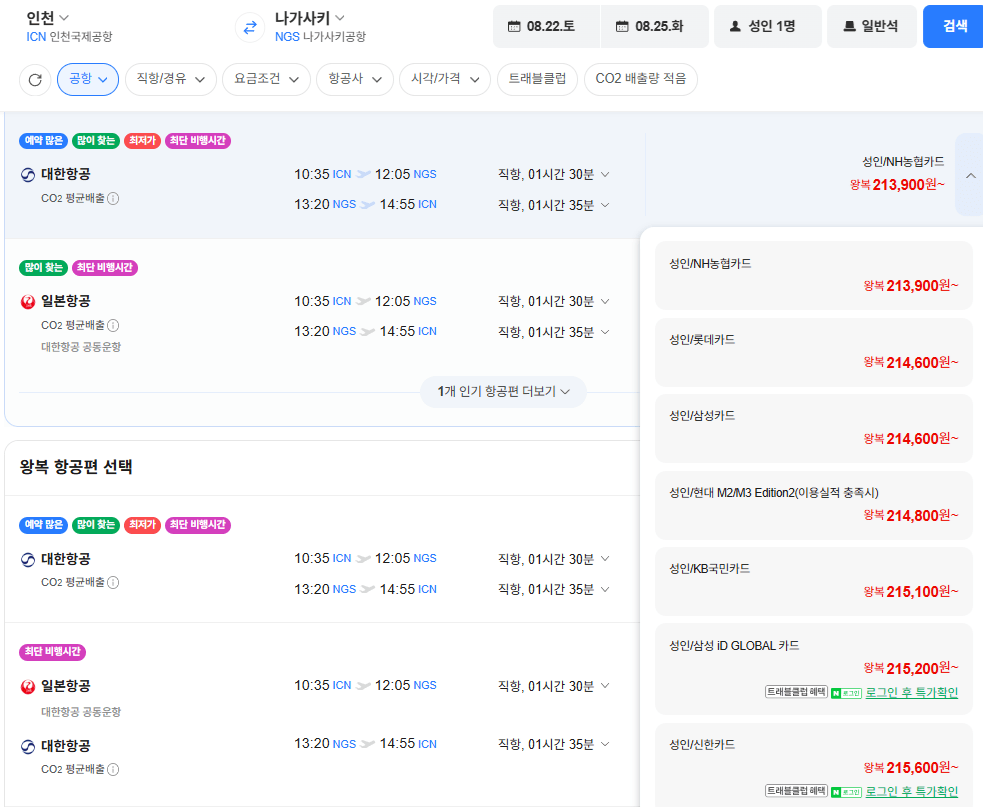Select 성인/신한카드 fare 215,600원
Viewport: 983px width, 807px height.
(814, 765)
